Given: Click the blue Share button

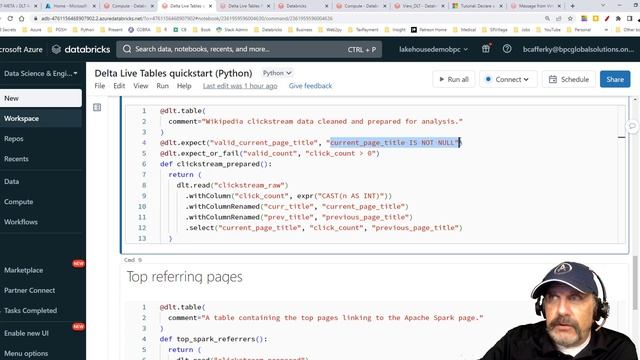Looking at the screenshot, I should pos(615,79).
